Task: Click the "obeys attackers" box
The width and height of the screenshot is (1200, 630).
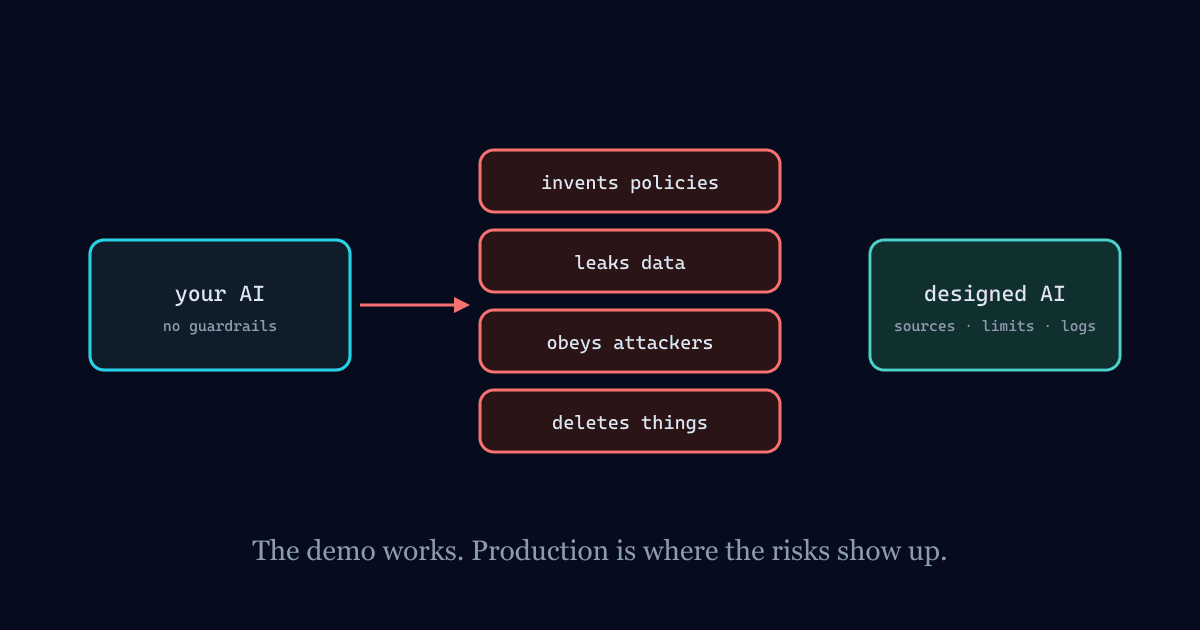Action: click(x=630, y=341)
